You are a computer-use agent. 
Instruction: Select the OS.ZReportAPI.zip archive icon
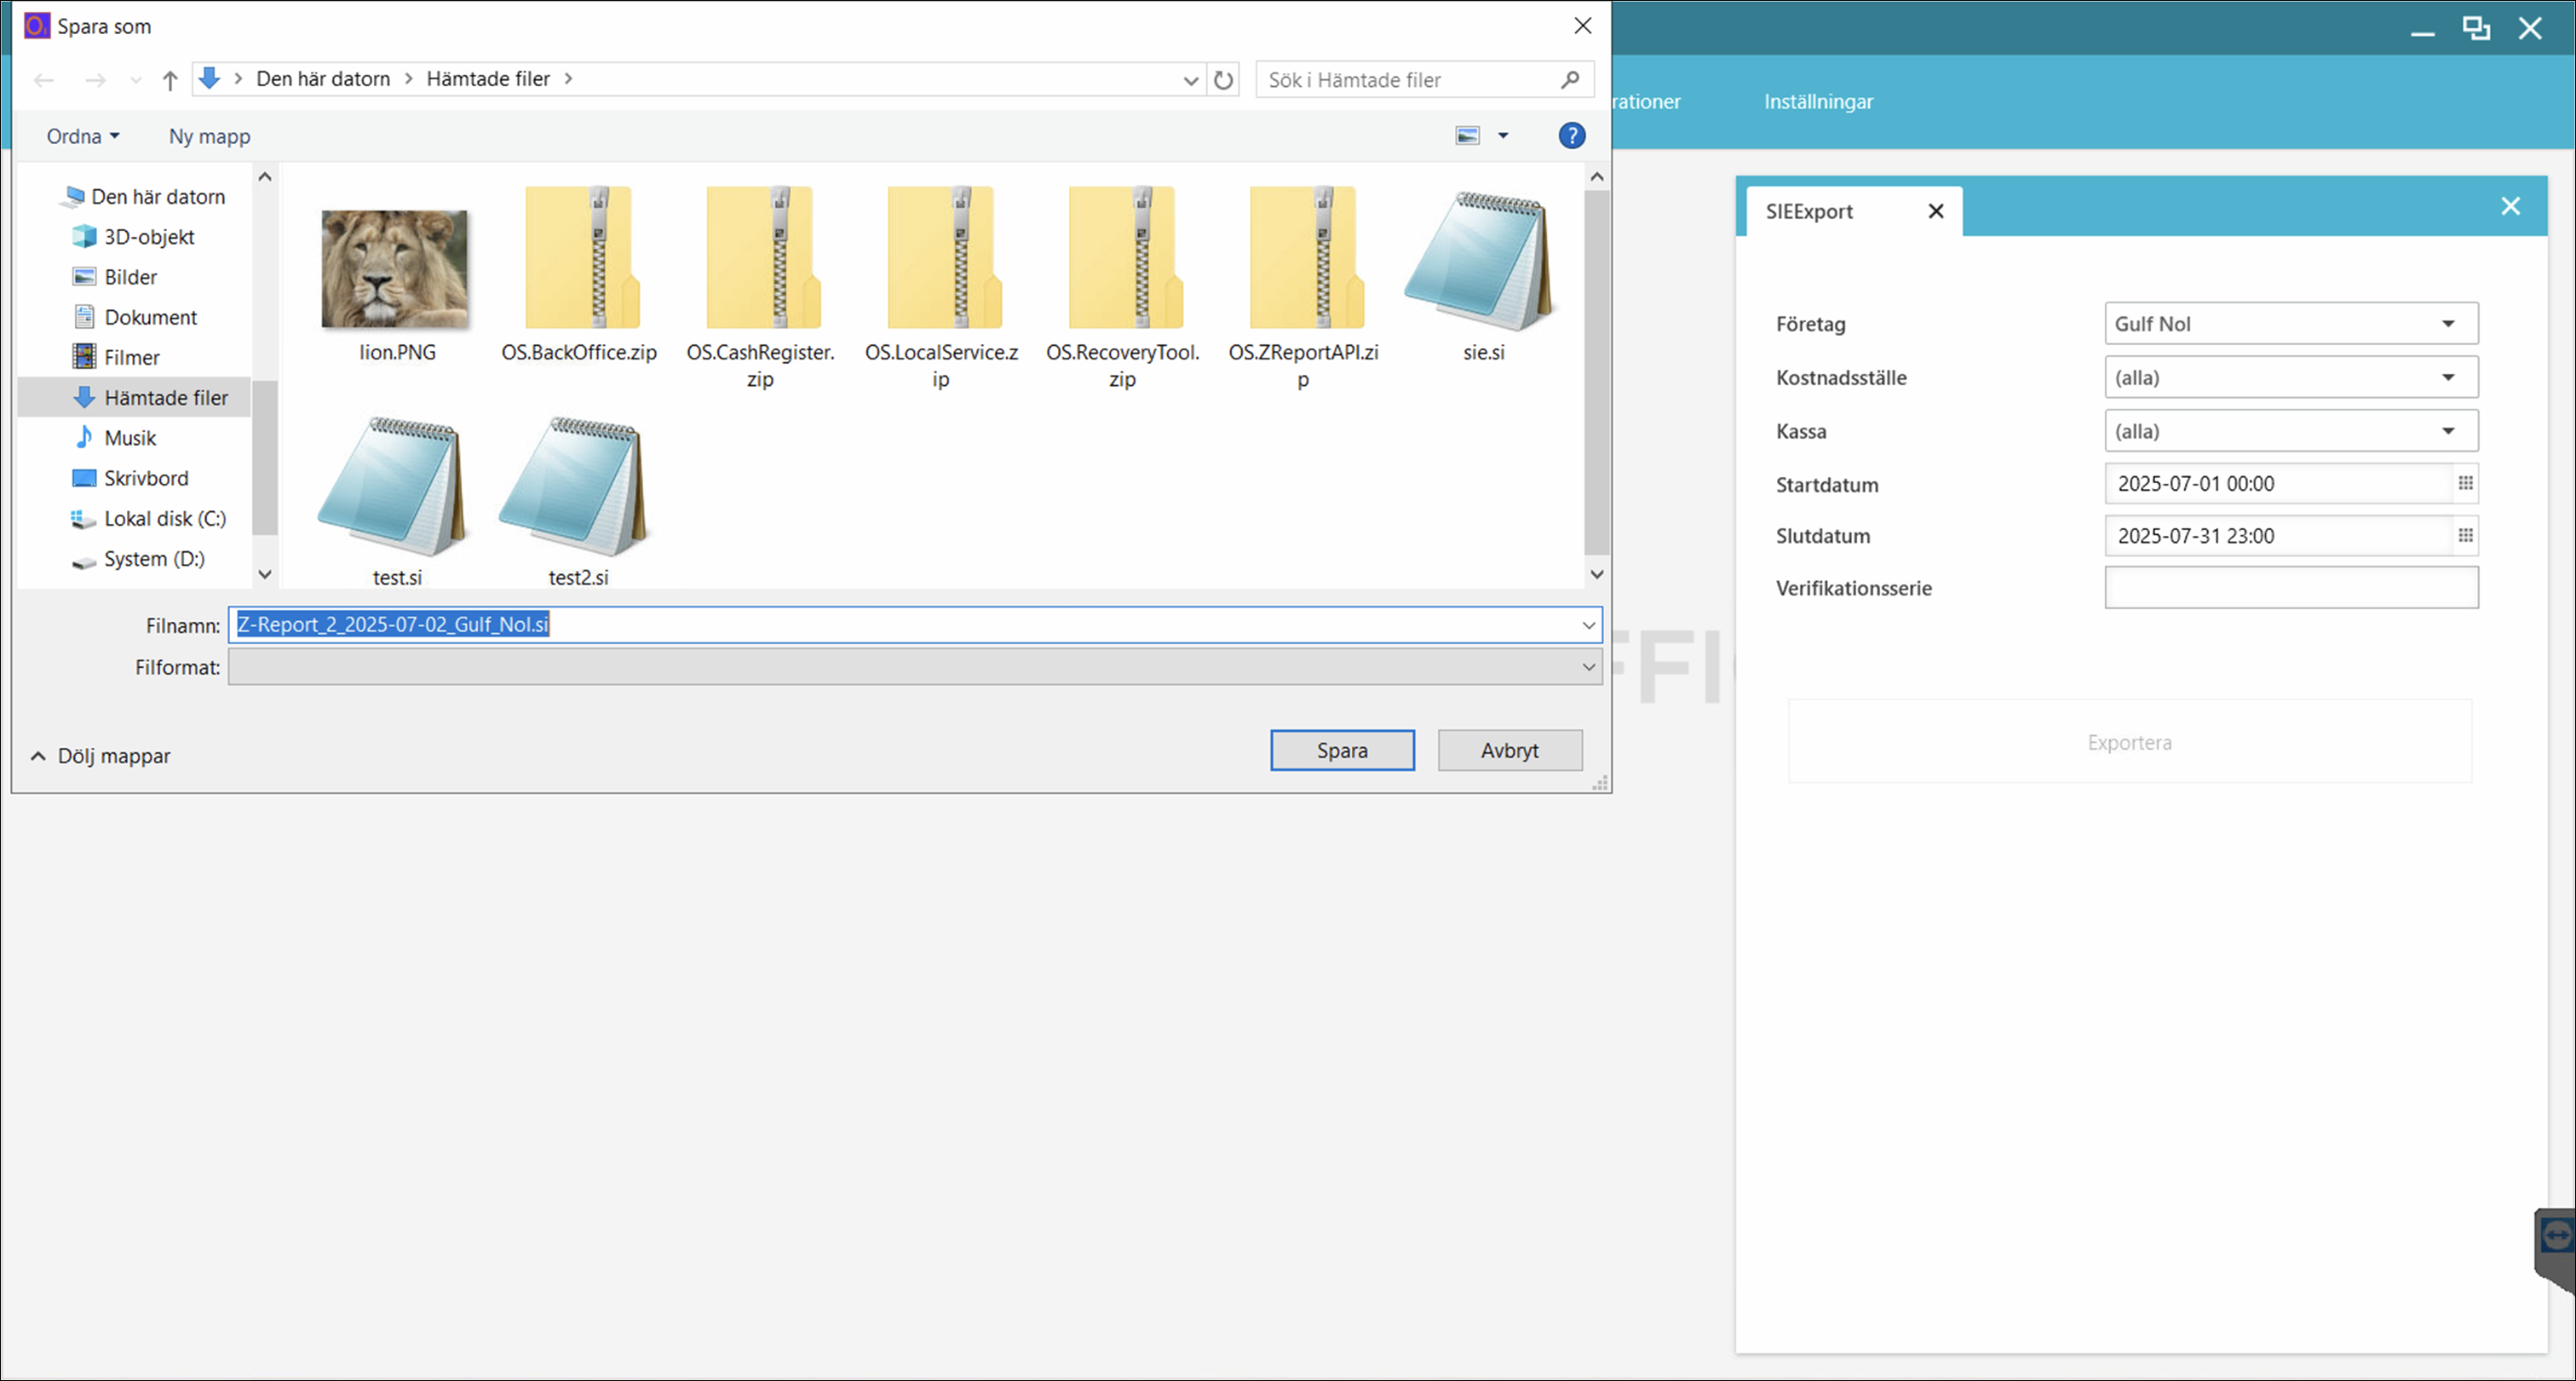[1305, 257]
